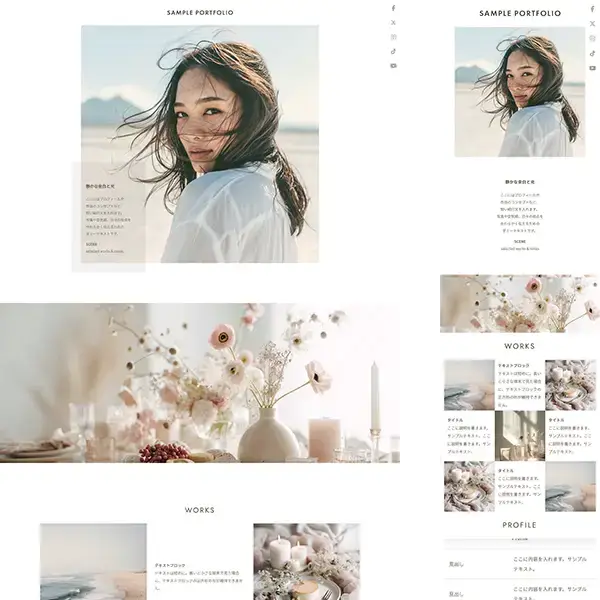
Task: Select the woman portrait in the mobile layout
Action: tap(520, 92)
